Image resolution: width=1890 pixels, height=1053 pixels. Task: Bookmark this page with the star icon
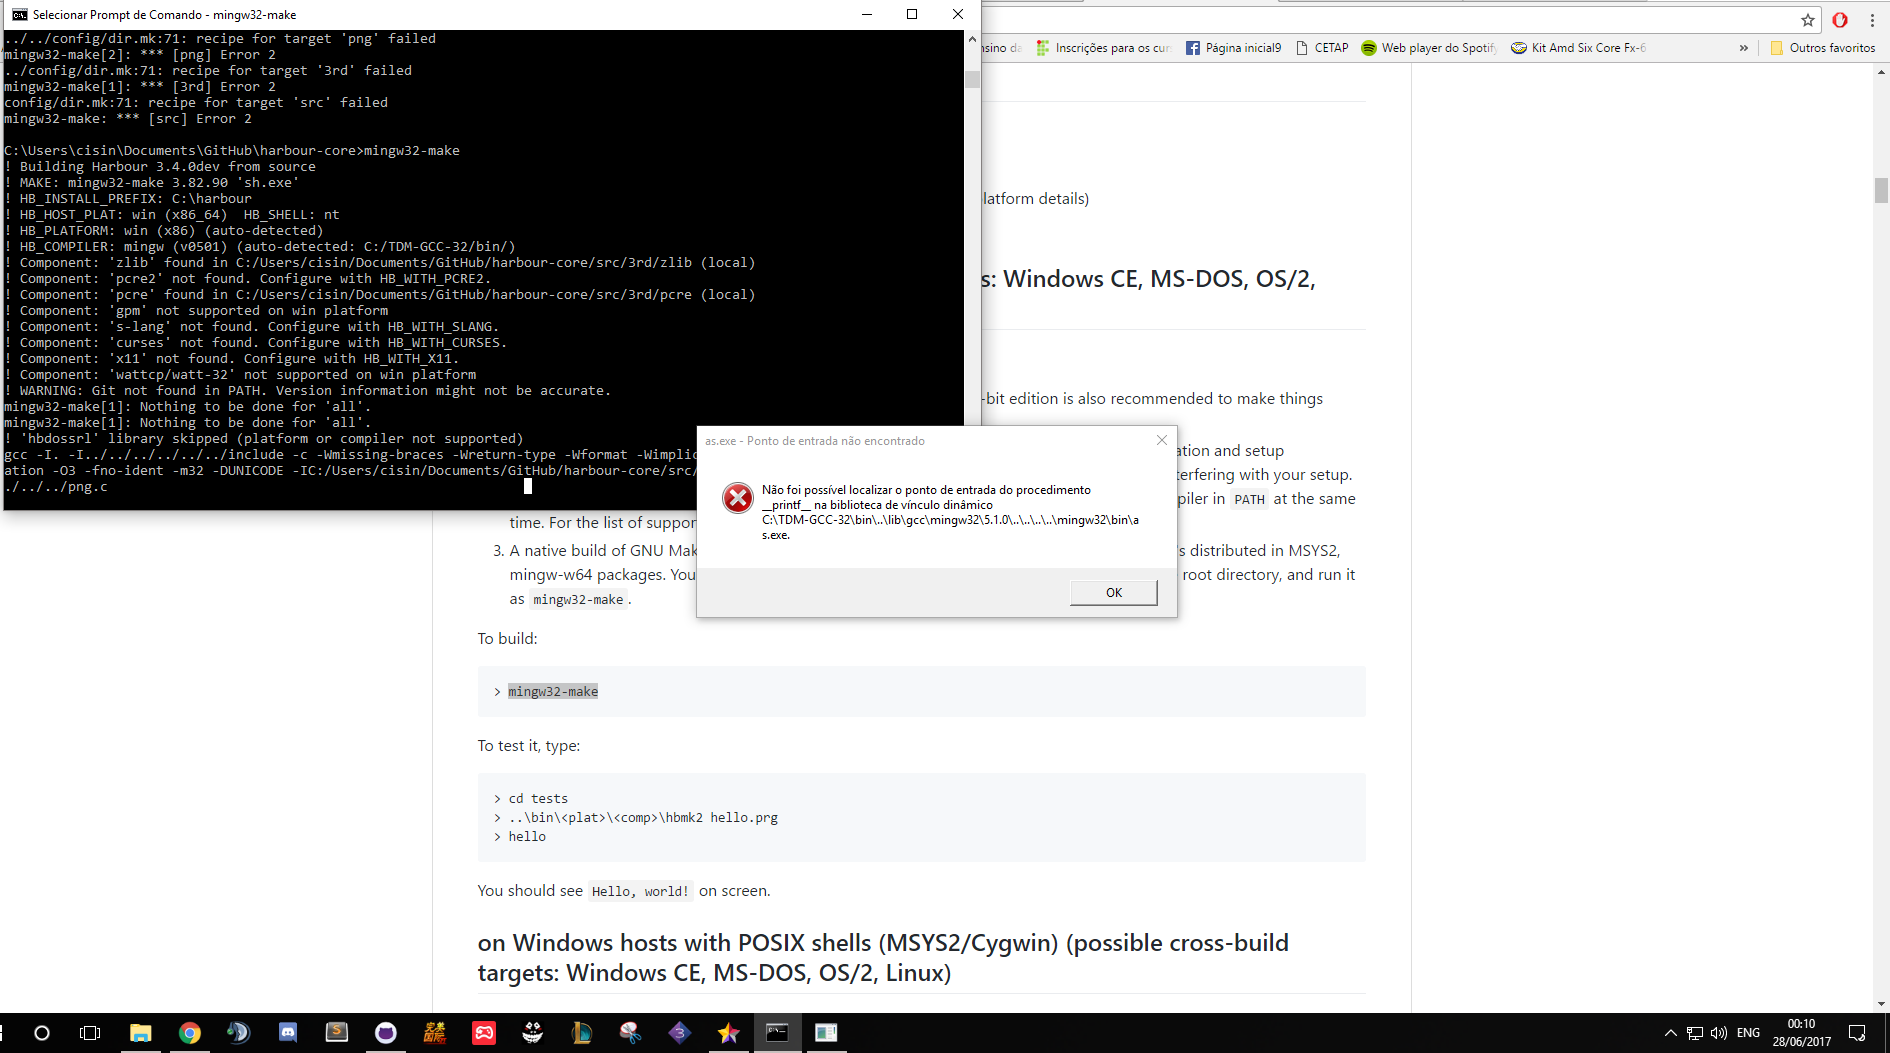[x=1807, y=20]
